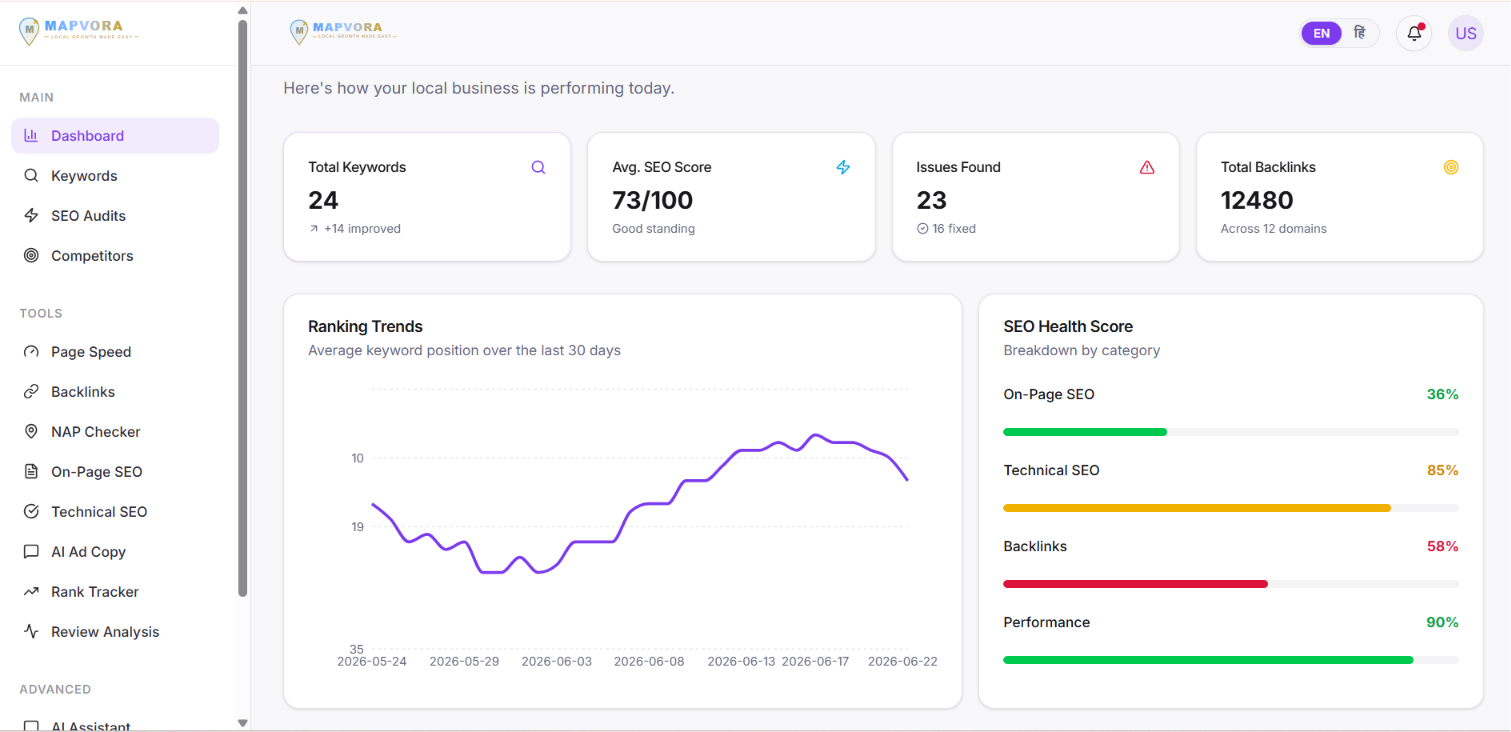
Task: Click the warning triangle on Issues Found card
Action: pos(1147,167)
